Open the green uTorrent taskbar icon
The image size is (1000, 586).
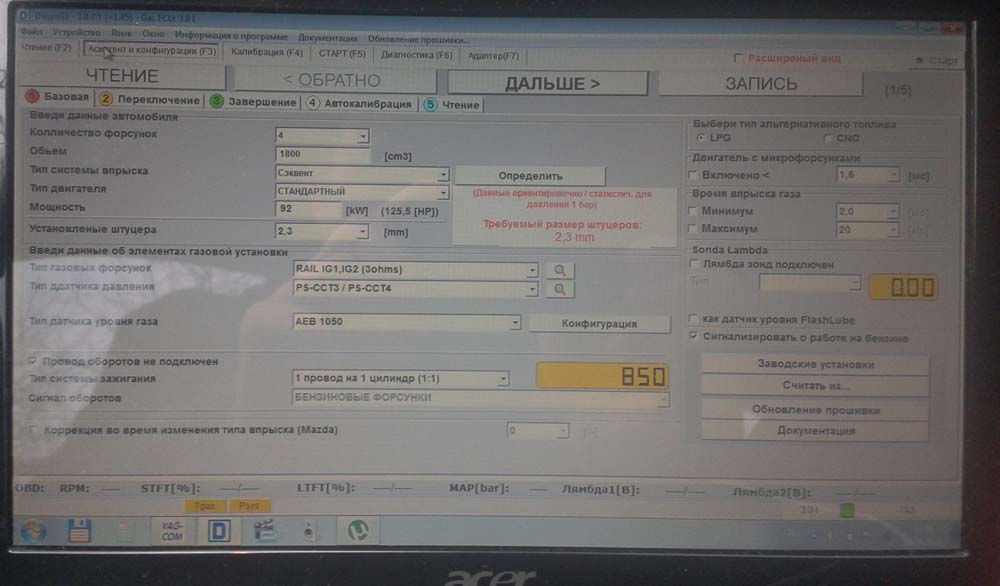(355, 530)
